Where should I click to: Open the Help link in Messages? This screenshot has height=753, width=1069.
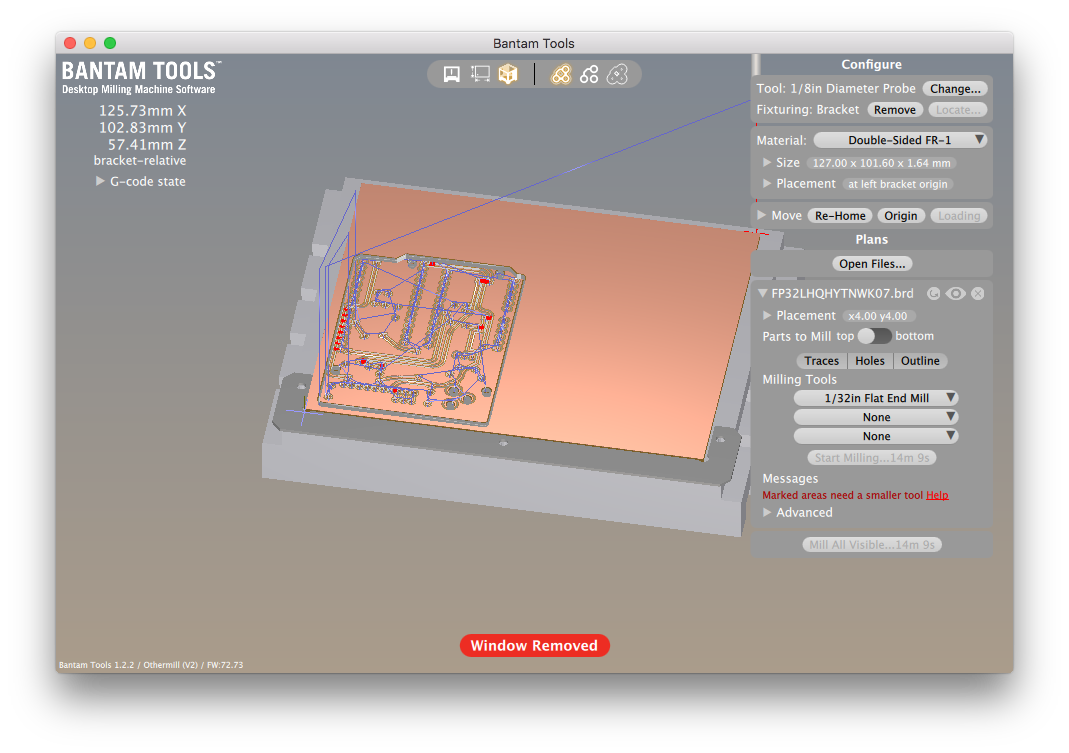coord(937,495)
